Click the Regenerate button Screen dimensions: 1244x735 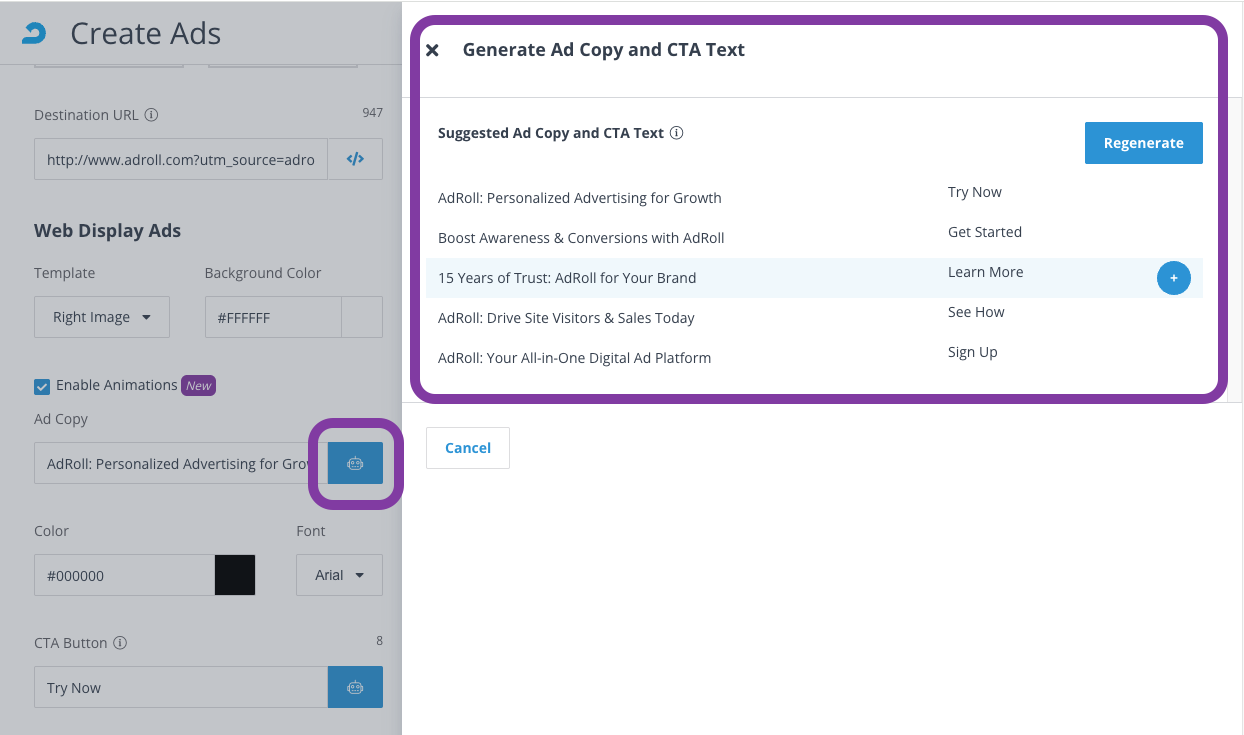[1143, 143]
